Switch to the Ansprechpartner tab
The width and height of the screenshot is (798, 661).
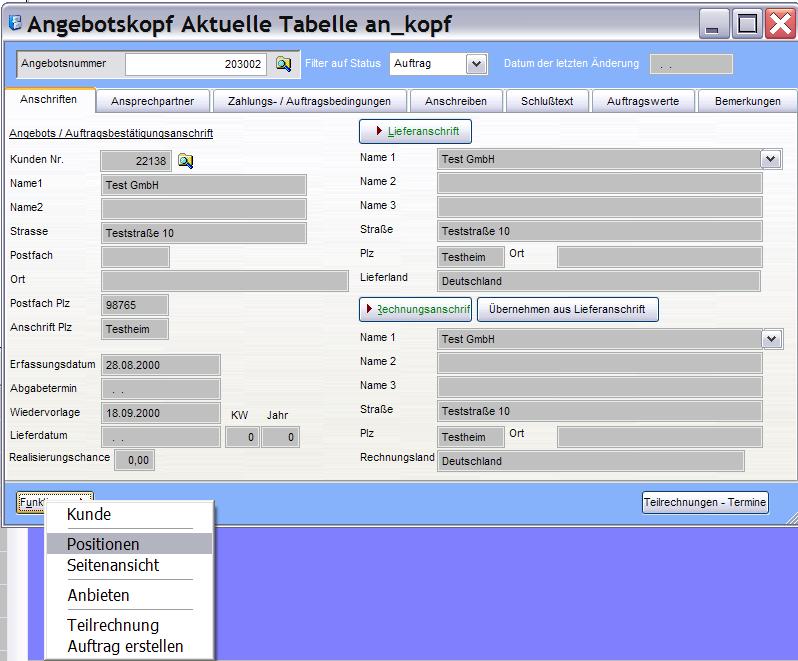153,101
